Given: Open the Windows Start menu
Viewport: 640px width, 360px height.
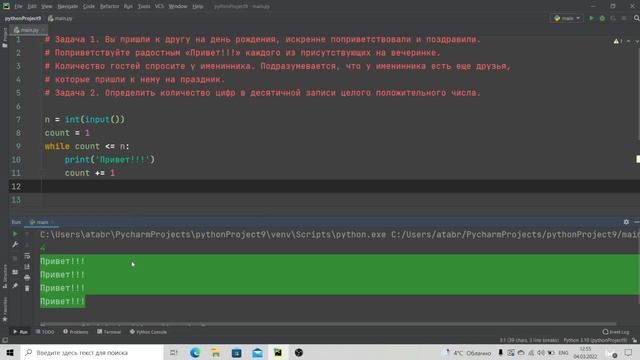Looking at the screenshot, I should [10, 352].
